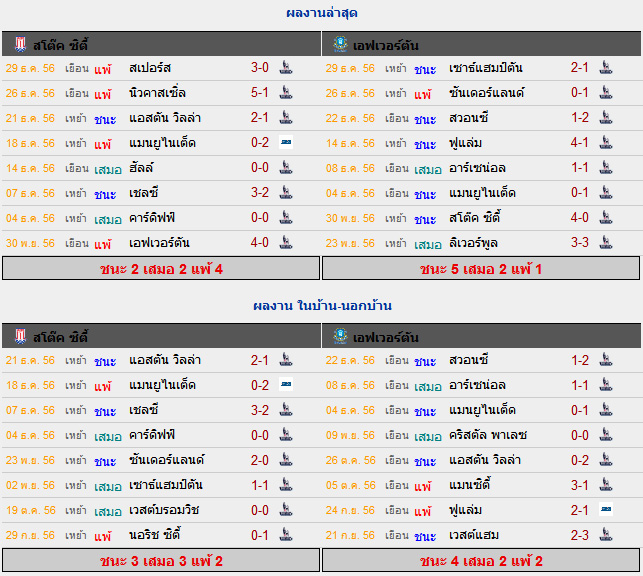The image size is (643, 576).
Task: Click the 'แพ้' result in the แมนซิตี้ row
Action: (422, 486)
